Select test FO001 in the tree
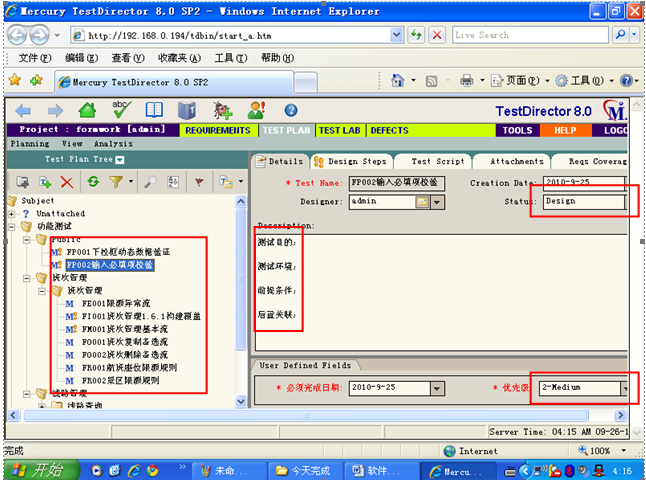Screen dimensions: 646x480 coord(125,342)
